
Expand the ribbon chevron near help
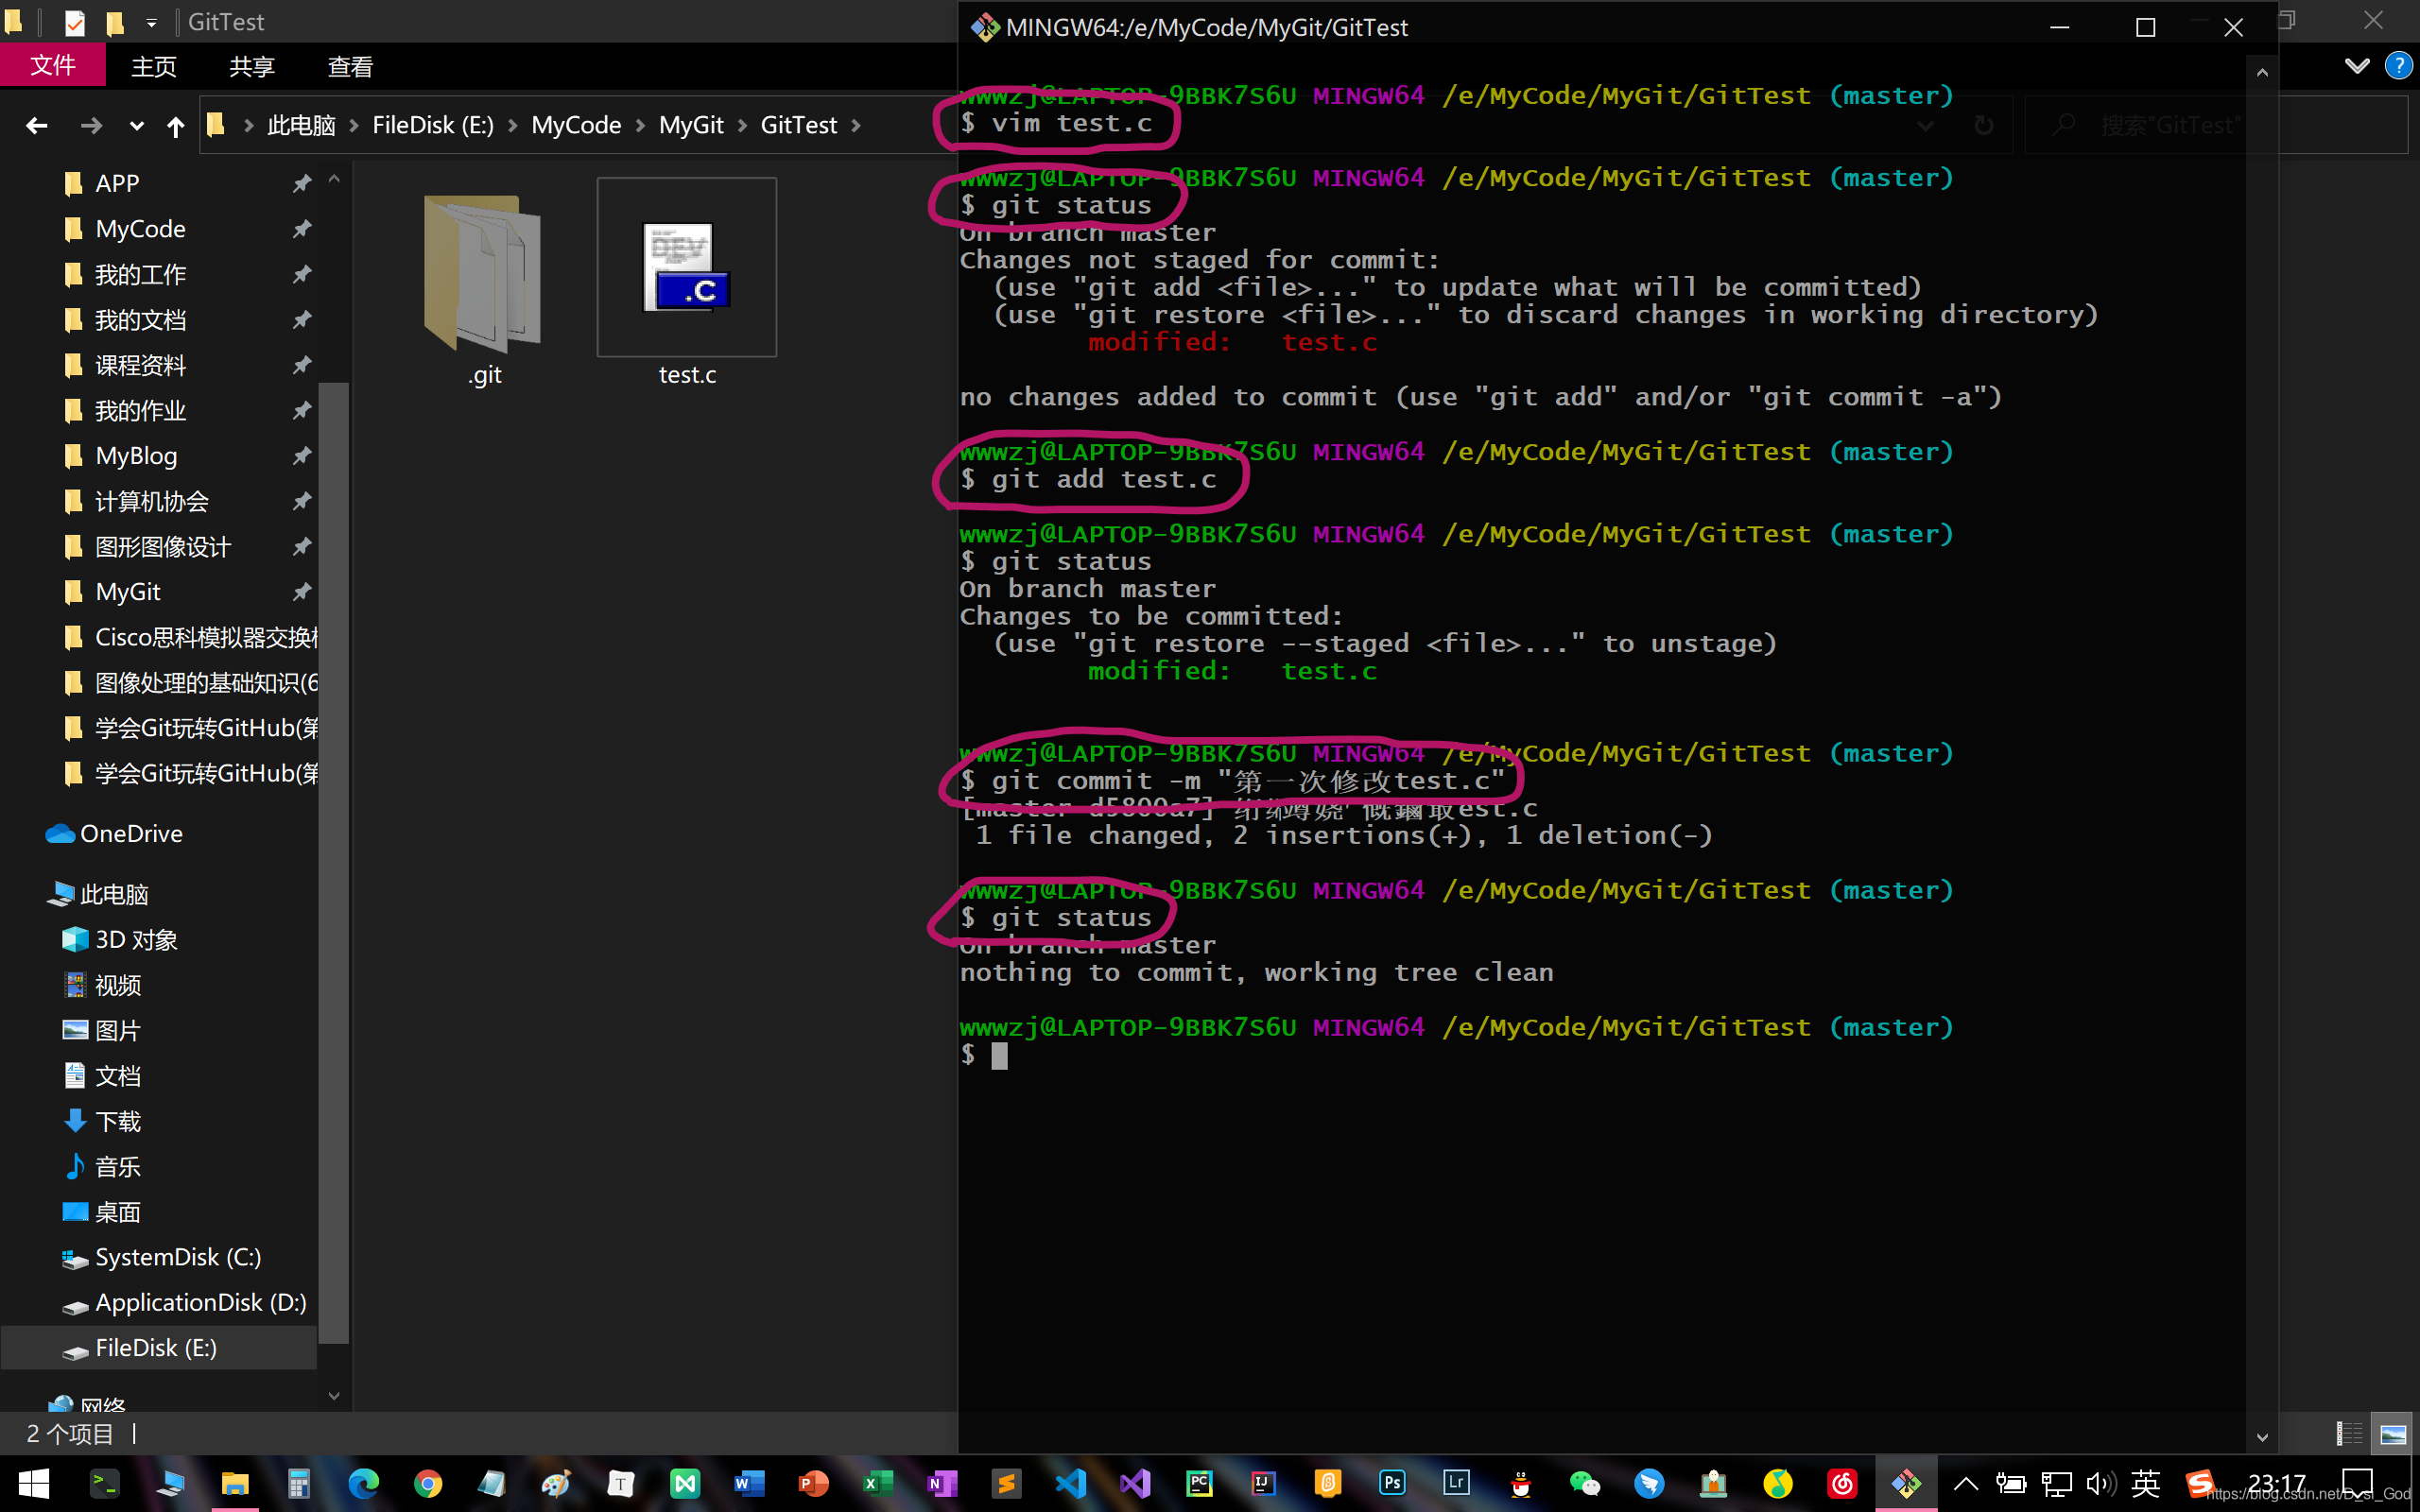pos(2356,66)
